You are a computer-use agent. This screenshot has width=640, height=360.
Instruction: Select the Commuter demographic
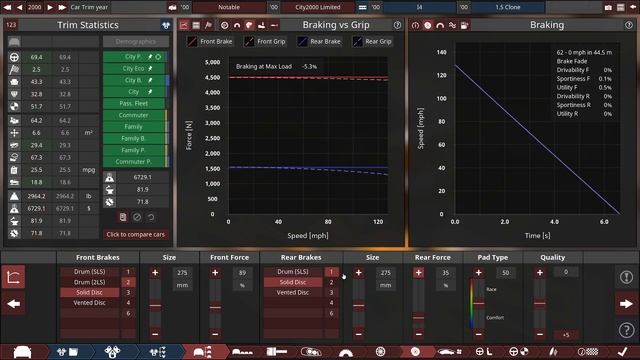coord(134,115)
